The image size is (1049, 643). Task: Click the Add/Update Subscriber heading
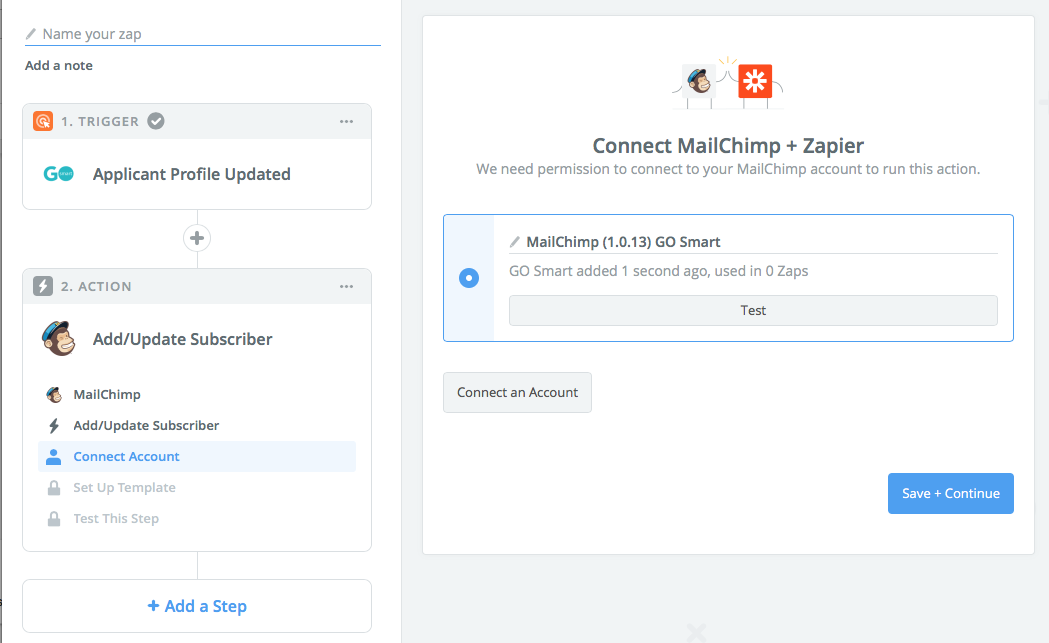tap(183, 339)
